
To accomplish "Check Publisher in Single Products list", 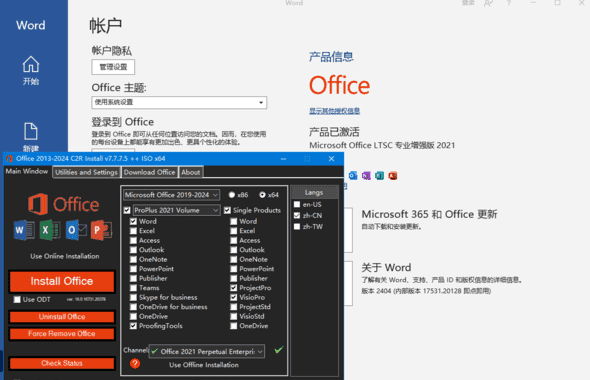I will pos(234,278).
